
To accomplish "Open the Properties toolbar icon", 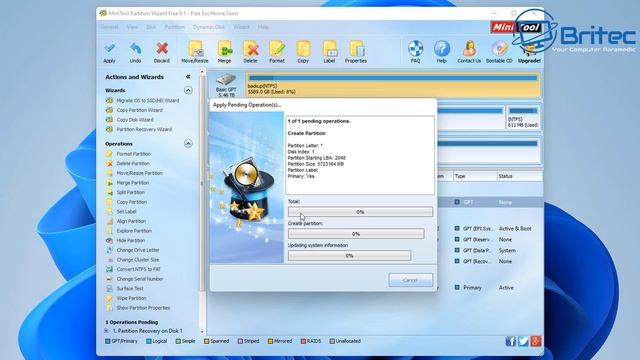I will click(356, 49).
